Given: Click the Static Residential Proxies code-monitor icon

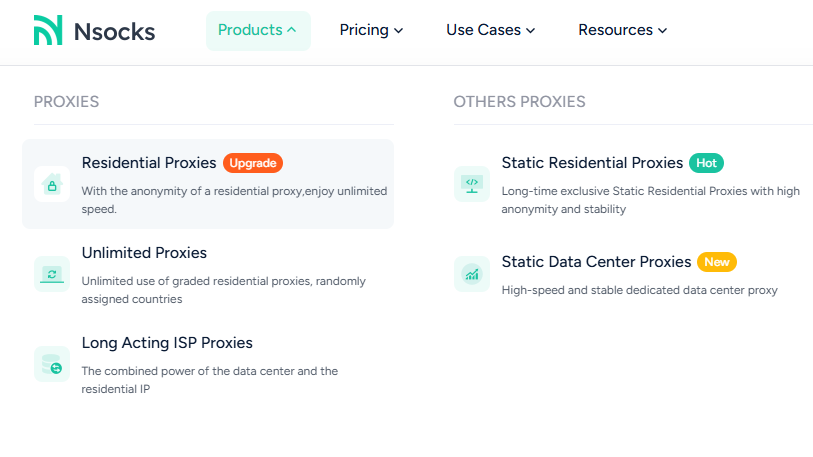Looking at the screenshot, I should [471, 184].
